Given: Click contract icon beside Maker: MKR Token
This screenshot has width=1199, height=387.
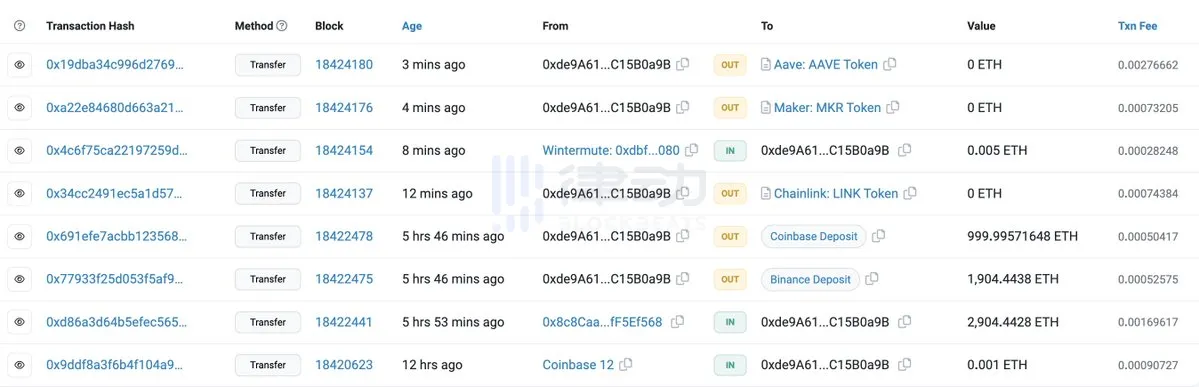Looking at the screenshot, I should click(765, 108).
